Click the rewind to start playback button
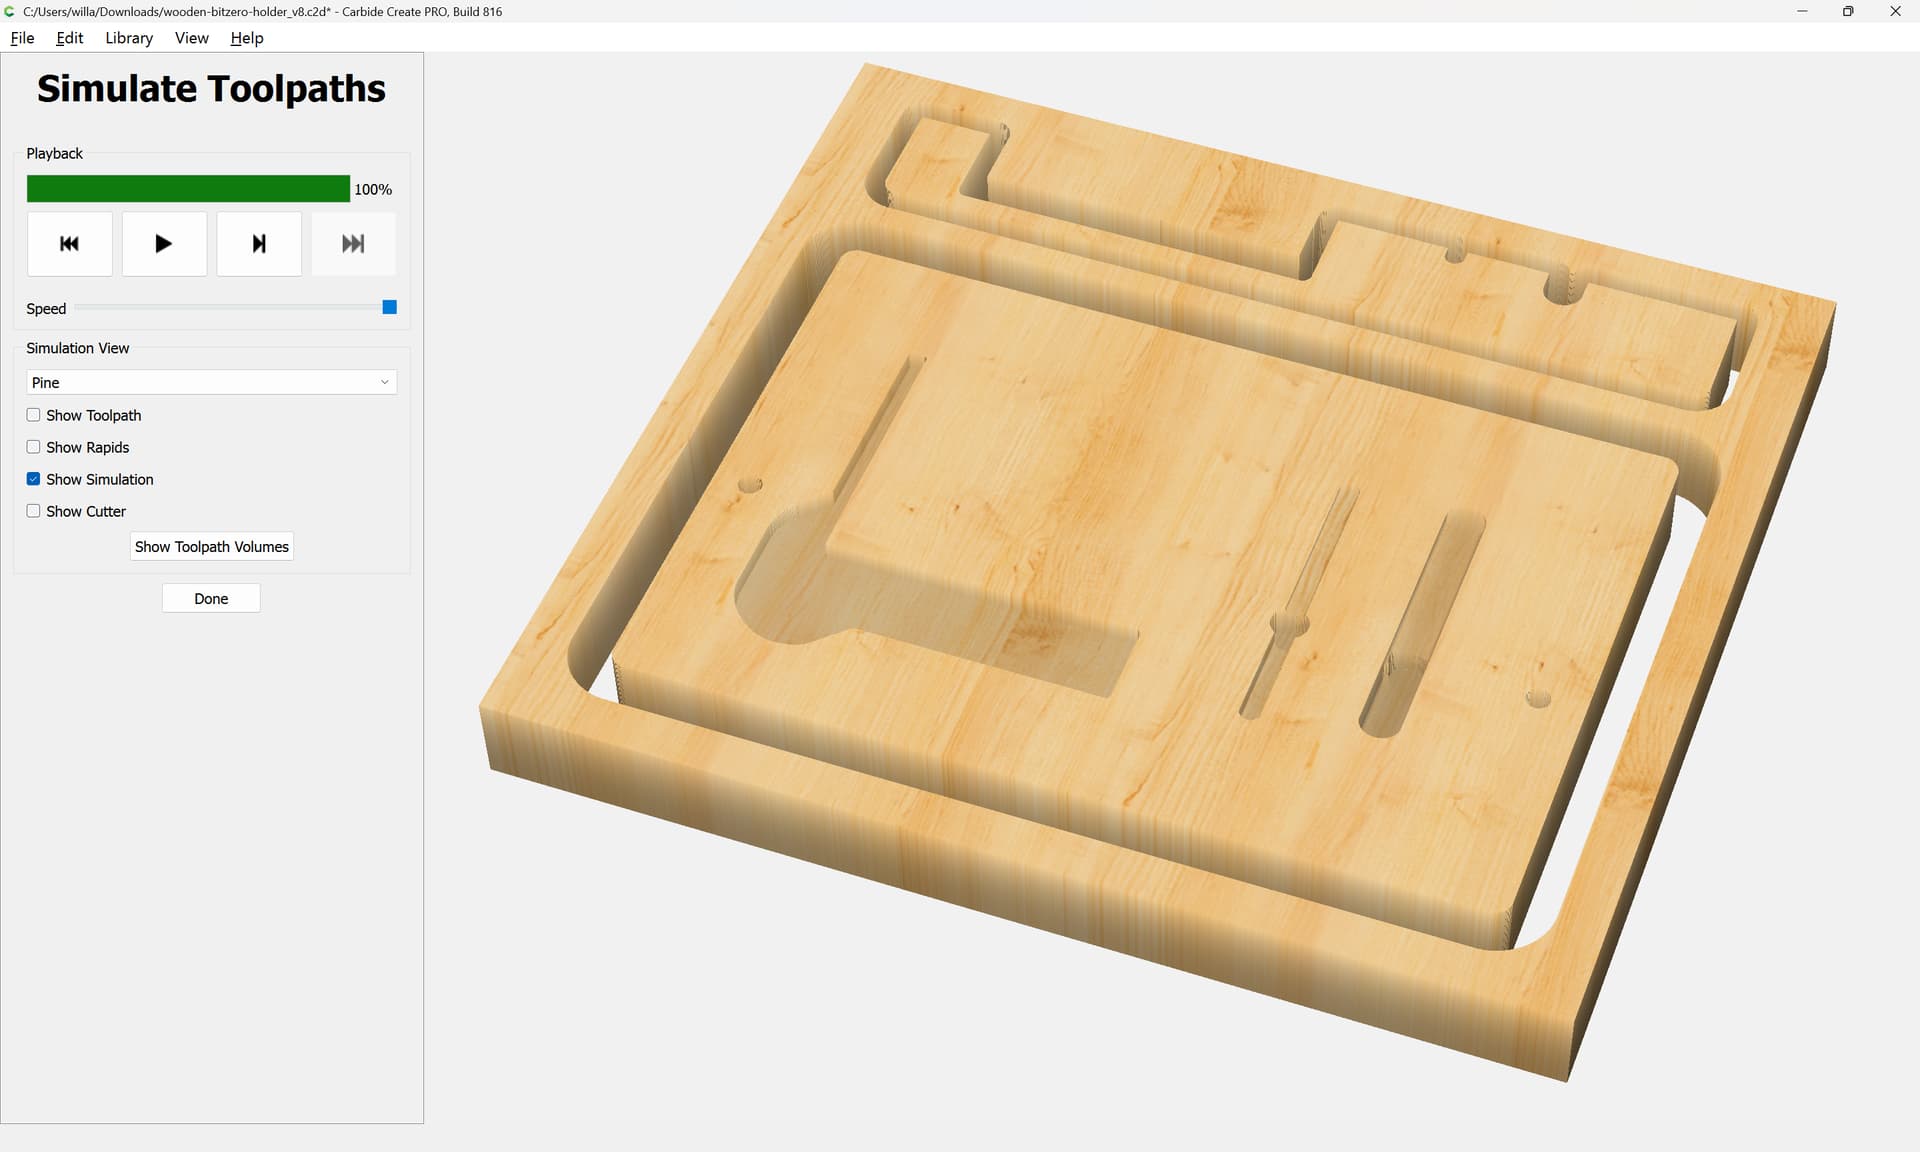 69,244
